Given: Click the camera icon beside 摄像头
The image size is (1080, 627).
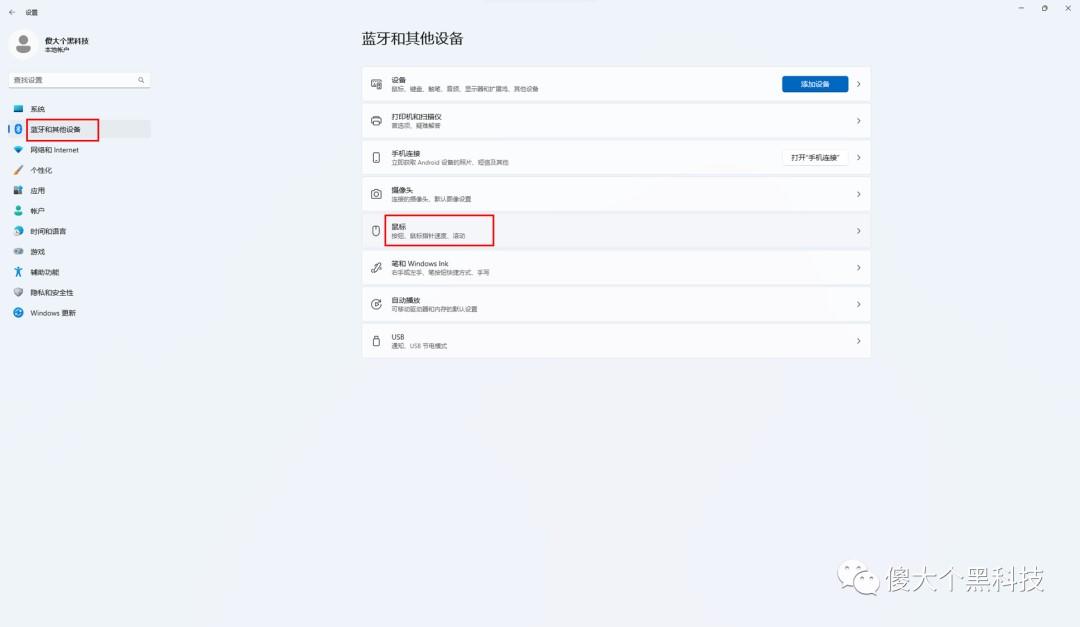Looking at the screenshot, I should 376,194.
